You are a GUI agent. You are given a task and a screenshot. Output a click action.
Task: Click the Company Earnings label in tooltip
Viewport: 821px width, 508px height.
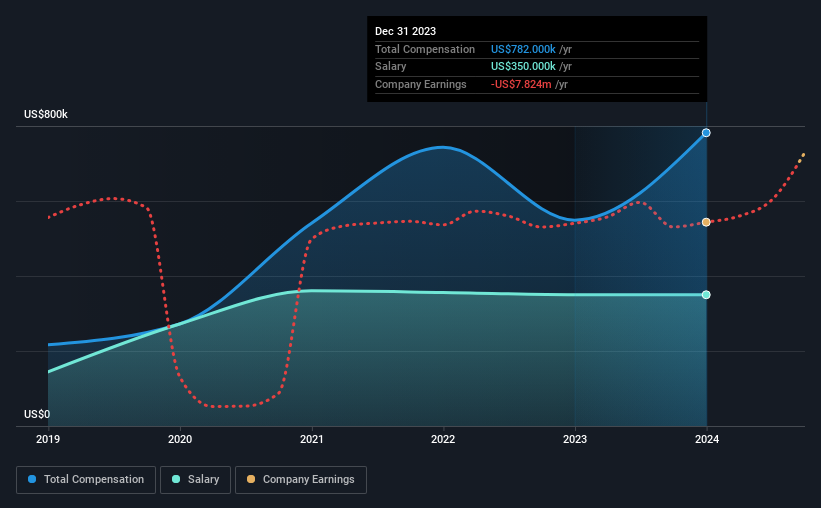420,84
